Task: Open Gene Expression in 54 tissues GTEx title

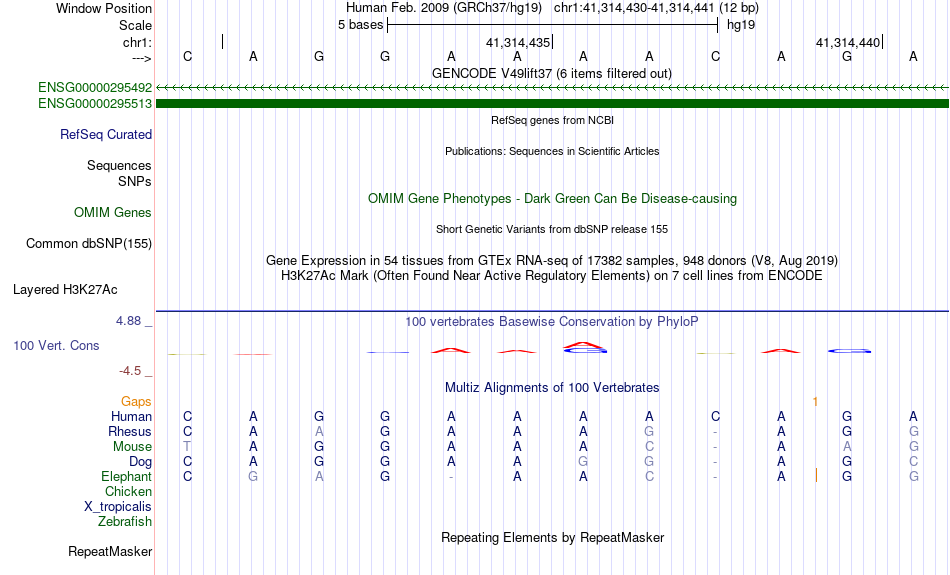Action: 552,261
